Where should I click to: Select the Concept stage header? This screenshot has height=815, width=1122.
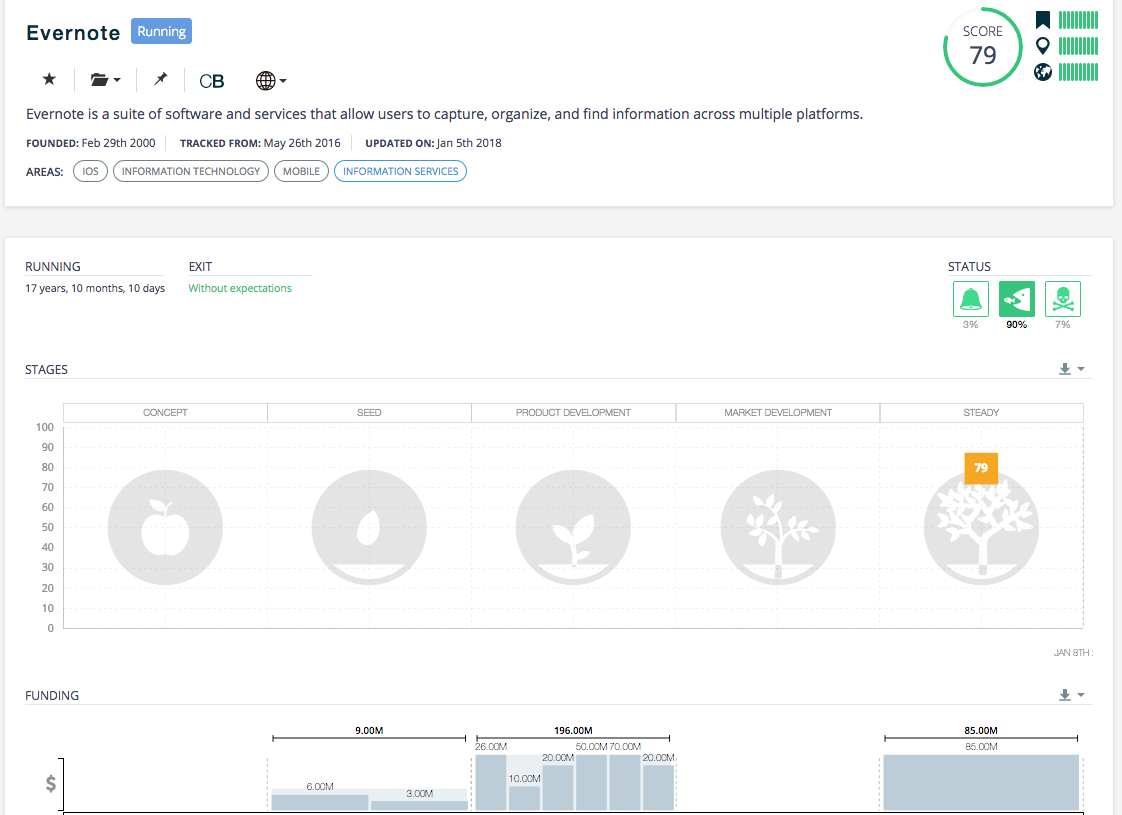click(165, 413)
